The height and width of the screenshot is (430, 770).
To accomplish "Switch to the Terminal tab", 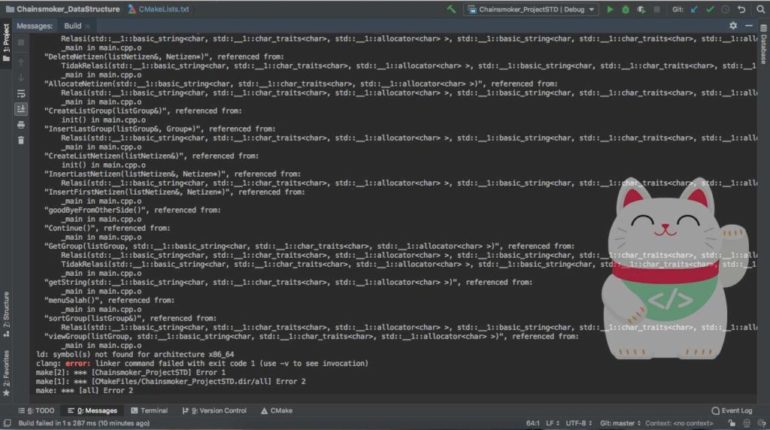I will coord(148,410).
